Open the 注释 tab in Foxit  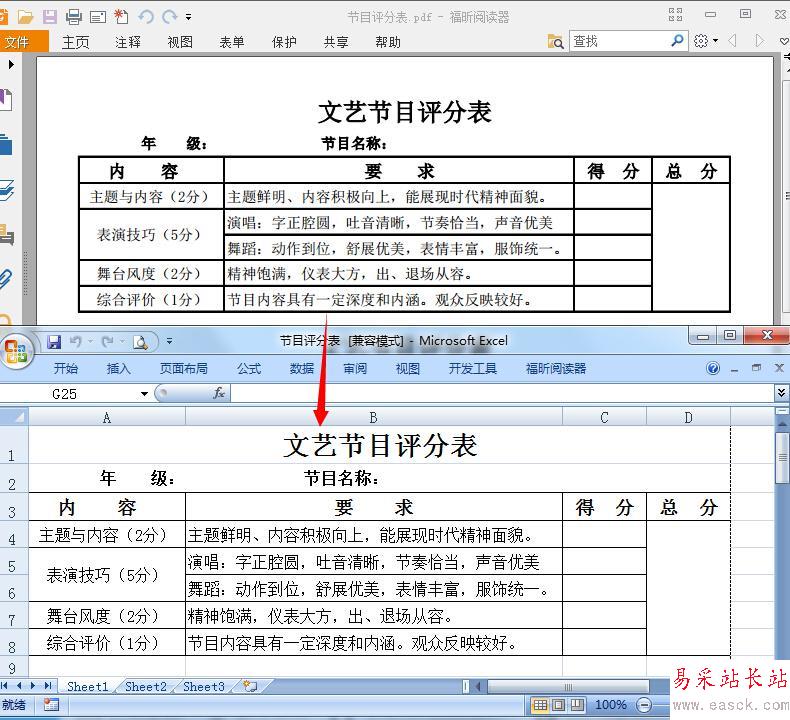(x=128, y=42)
